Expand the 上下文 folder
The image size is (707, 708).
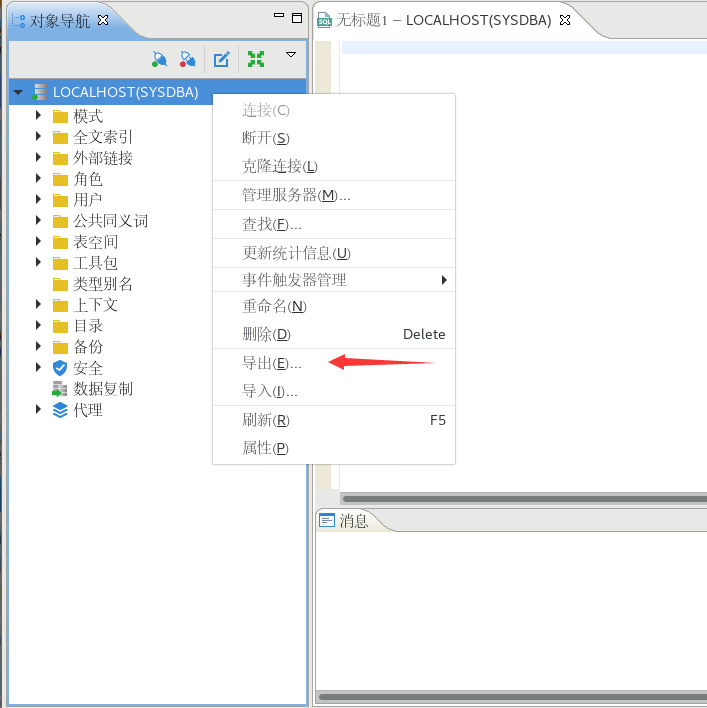[x=38, y=304]
